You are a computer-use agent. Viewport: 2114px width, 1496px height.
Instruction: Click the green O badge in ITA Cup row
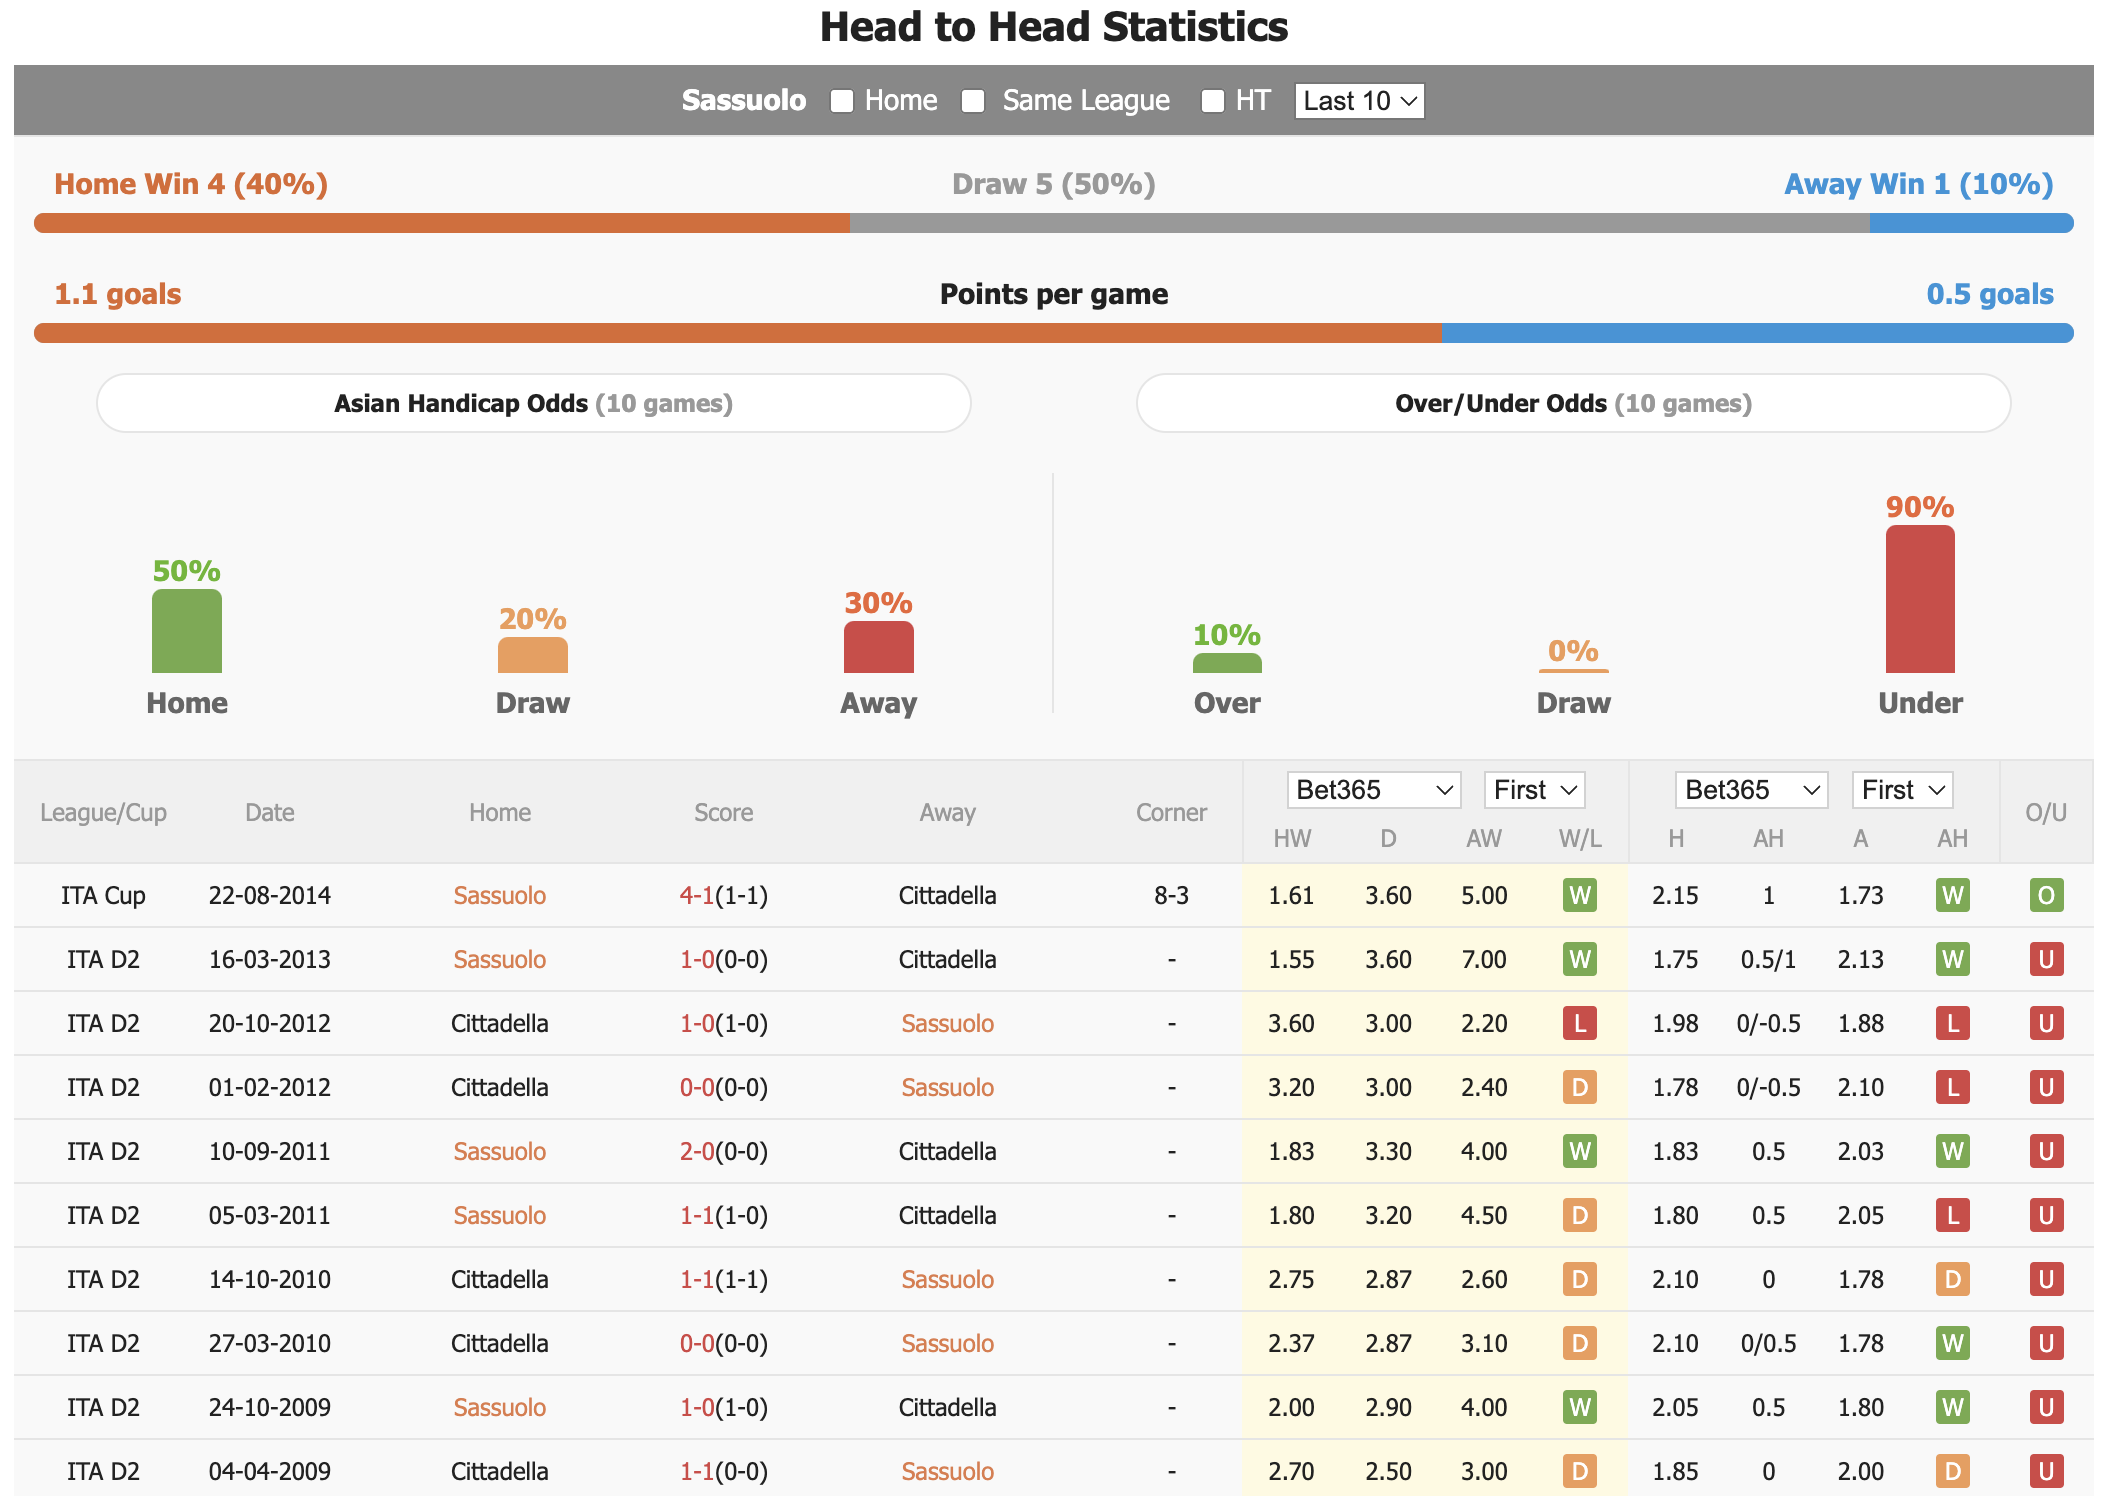click(2046, 895)
